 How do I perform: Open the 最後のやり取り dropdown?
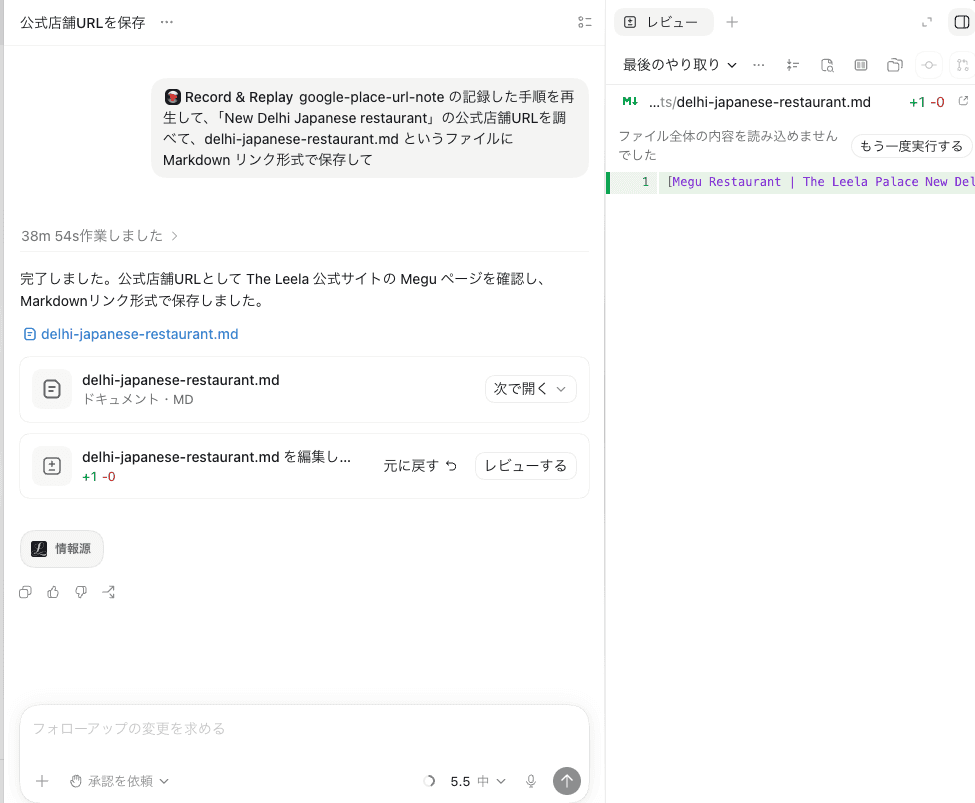pos(680,65)
